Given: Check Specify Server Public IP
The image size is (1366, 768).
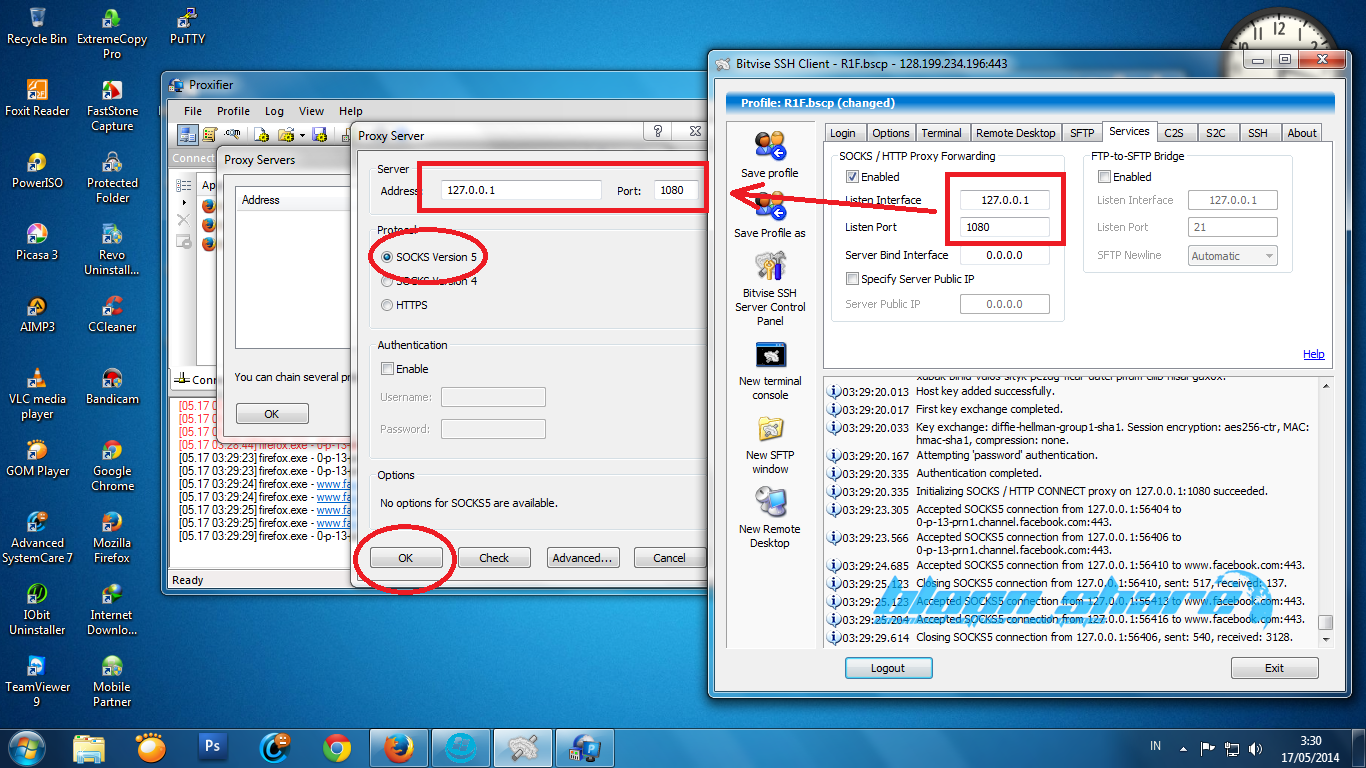Looking at the screenshot, I should tap(852, 279).
